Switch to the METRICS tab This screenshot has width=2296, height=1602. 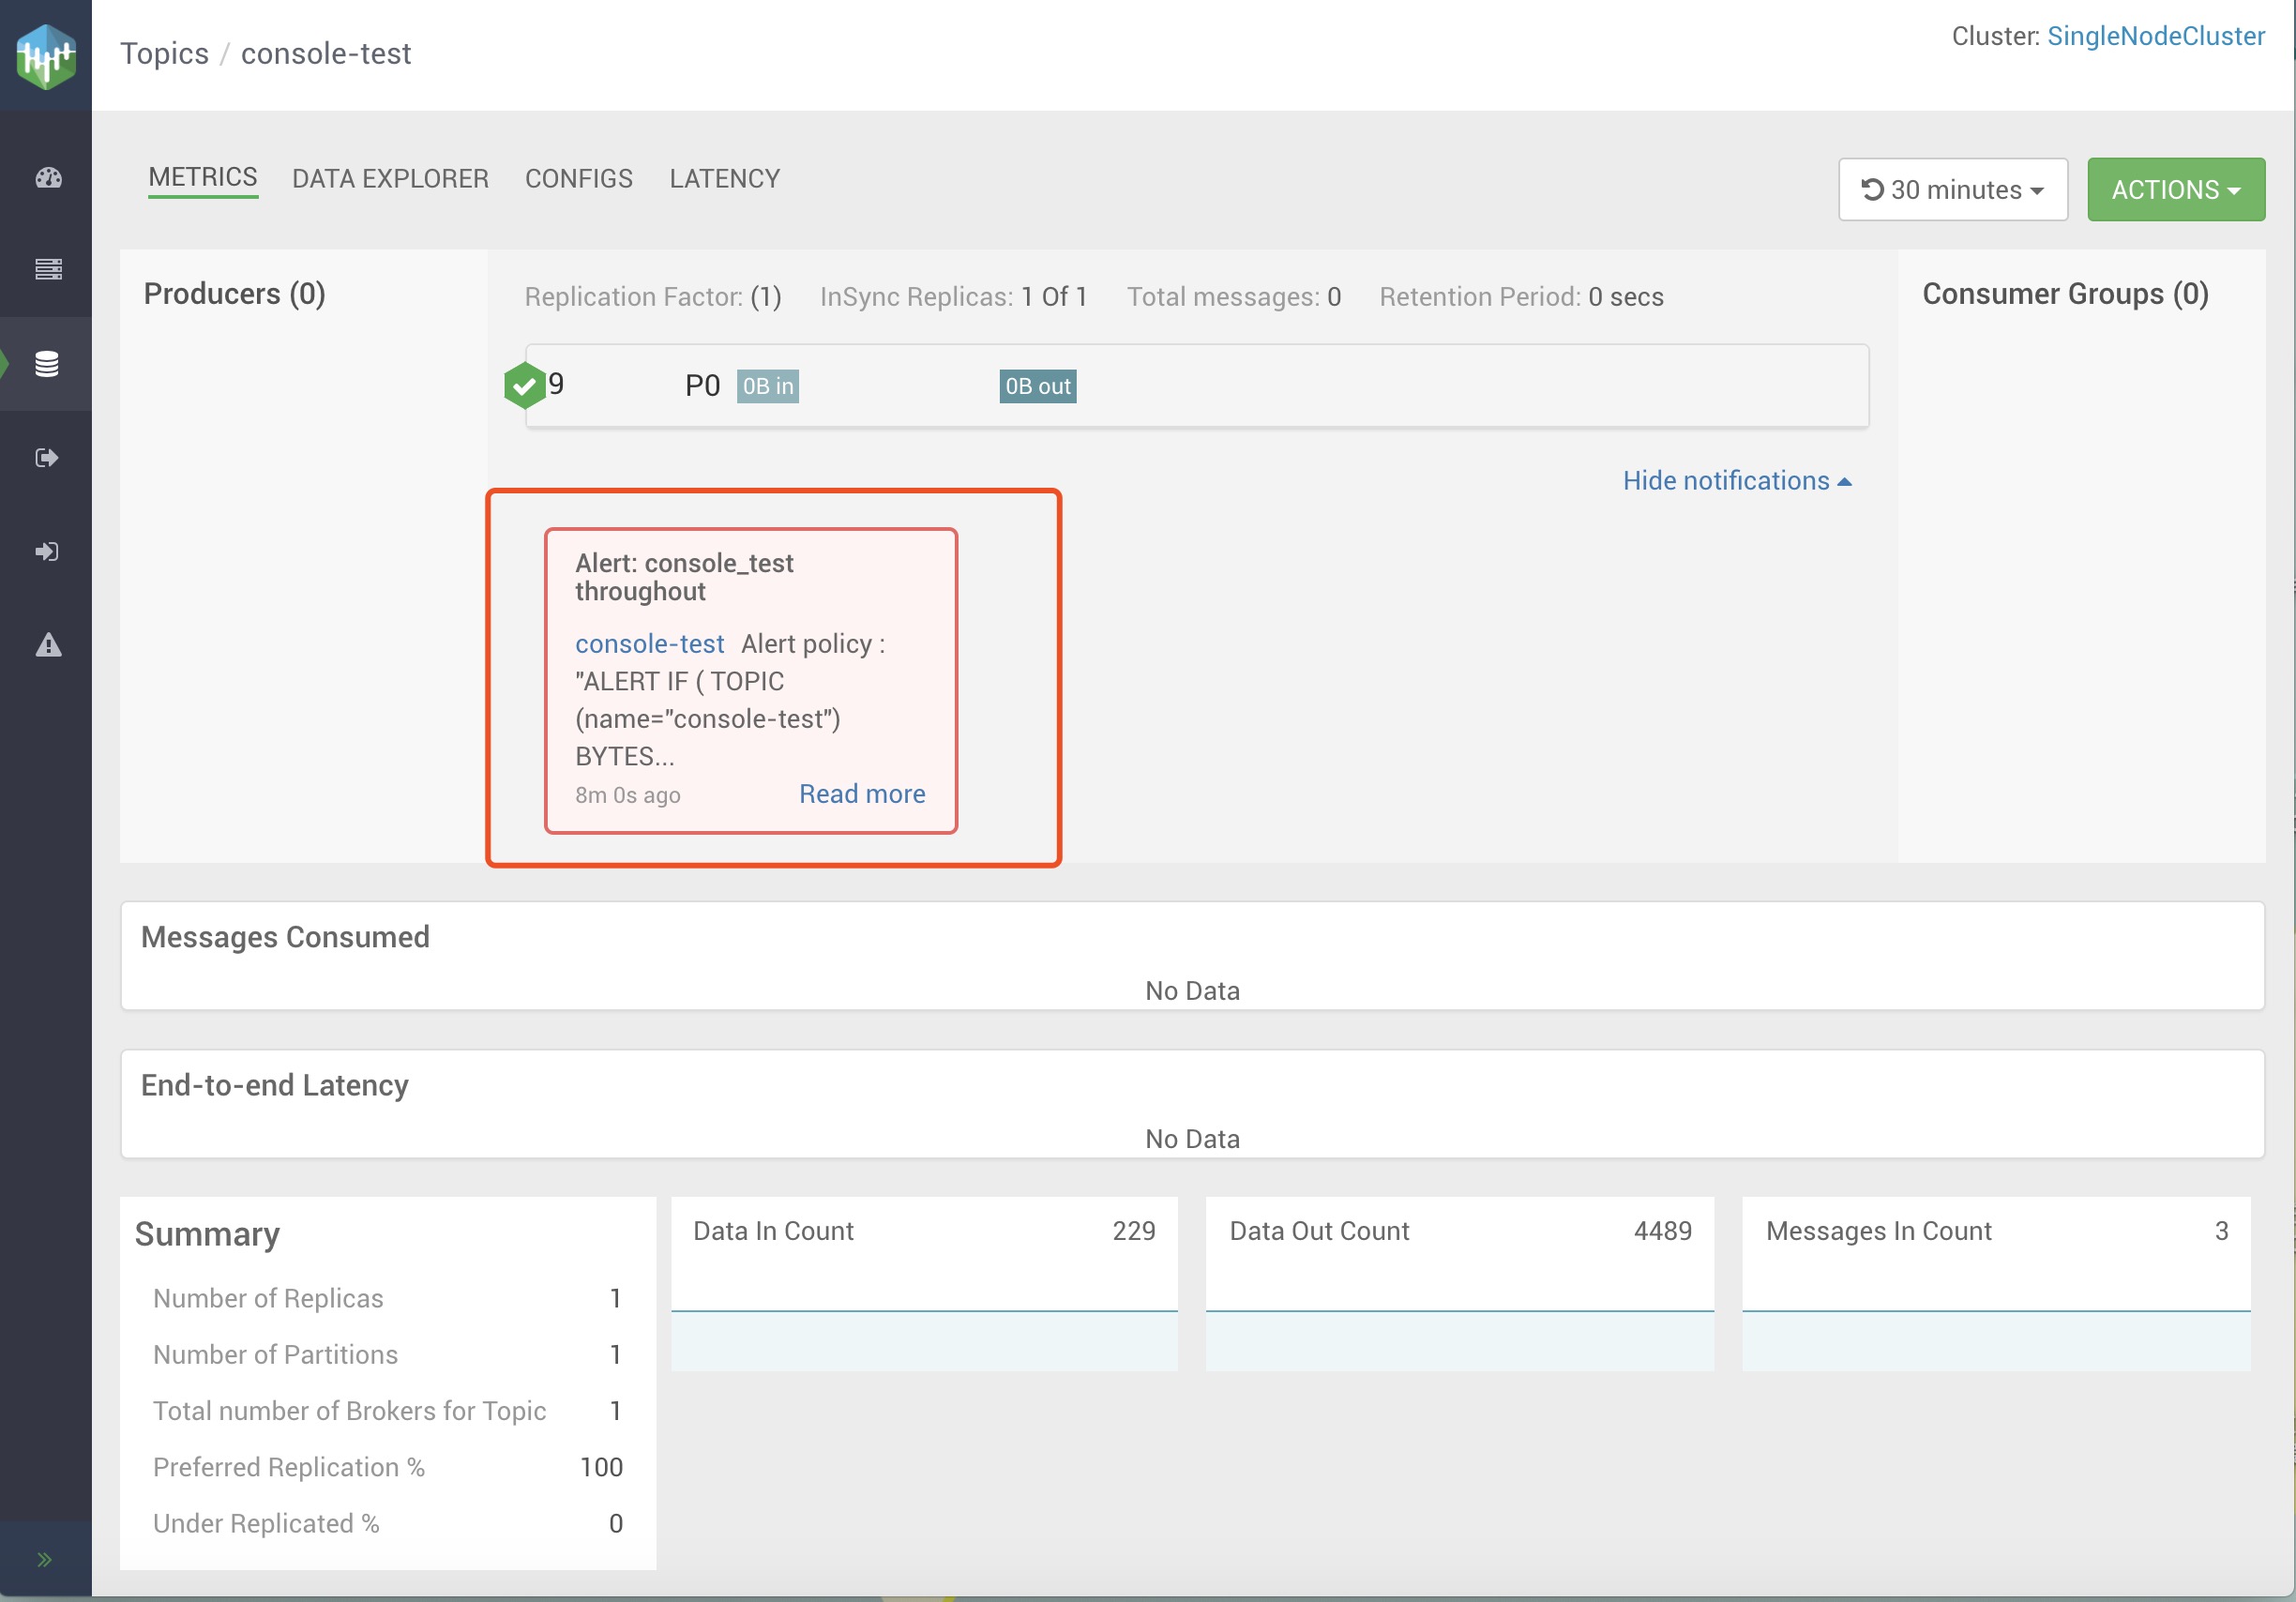[203, 178]
